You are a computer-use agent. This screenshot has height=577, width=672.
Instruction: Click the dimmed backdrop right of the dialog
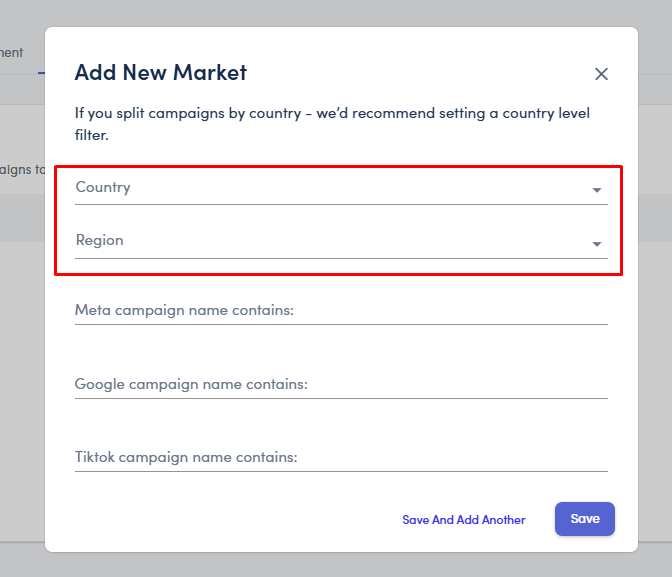click(655, 300)
